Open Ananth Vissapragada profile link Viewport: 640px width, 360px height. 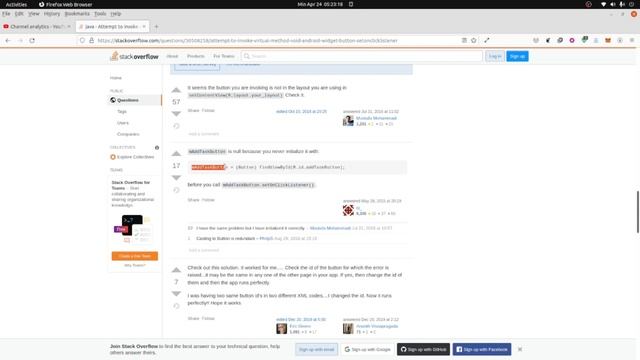pos(377,326)
